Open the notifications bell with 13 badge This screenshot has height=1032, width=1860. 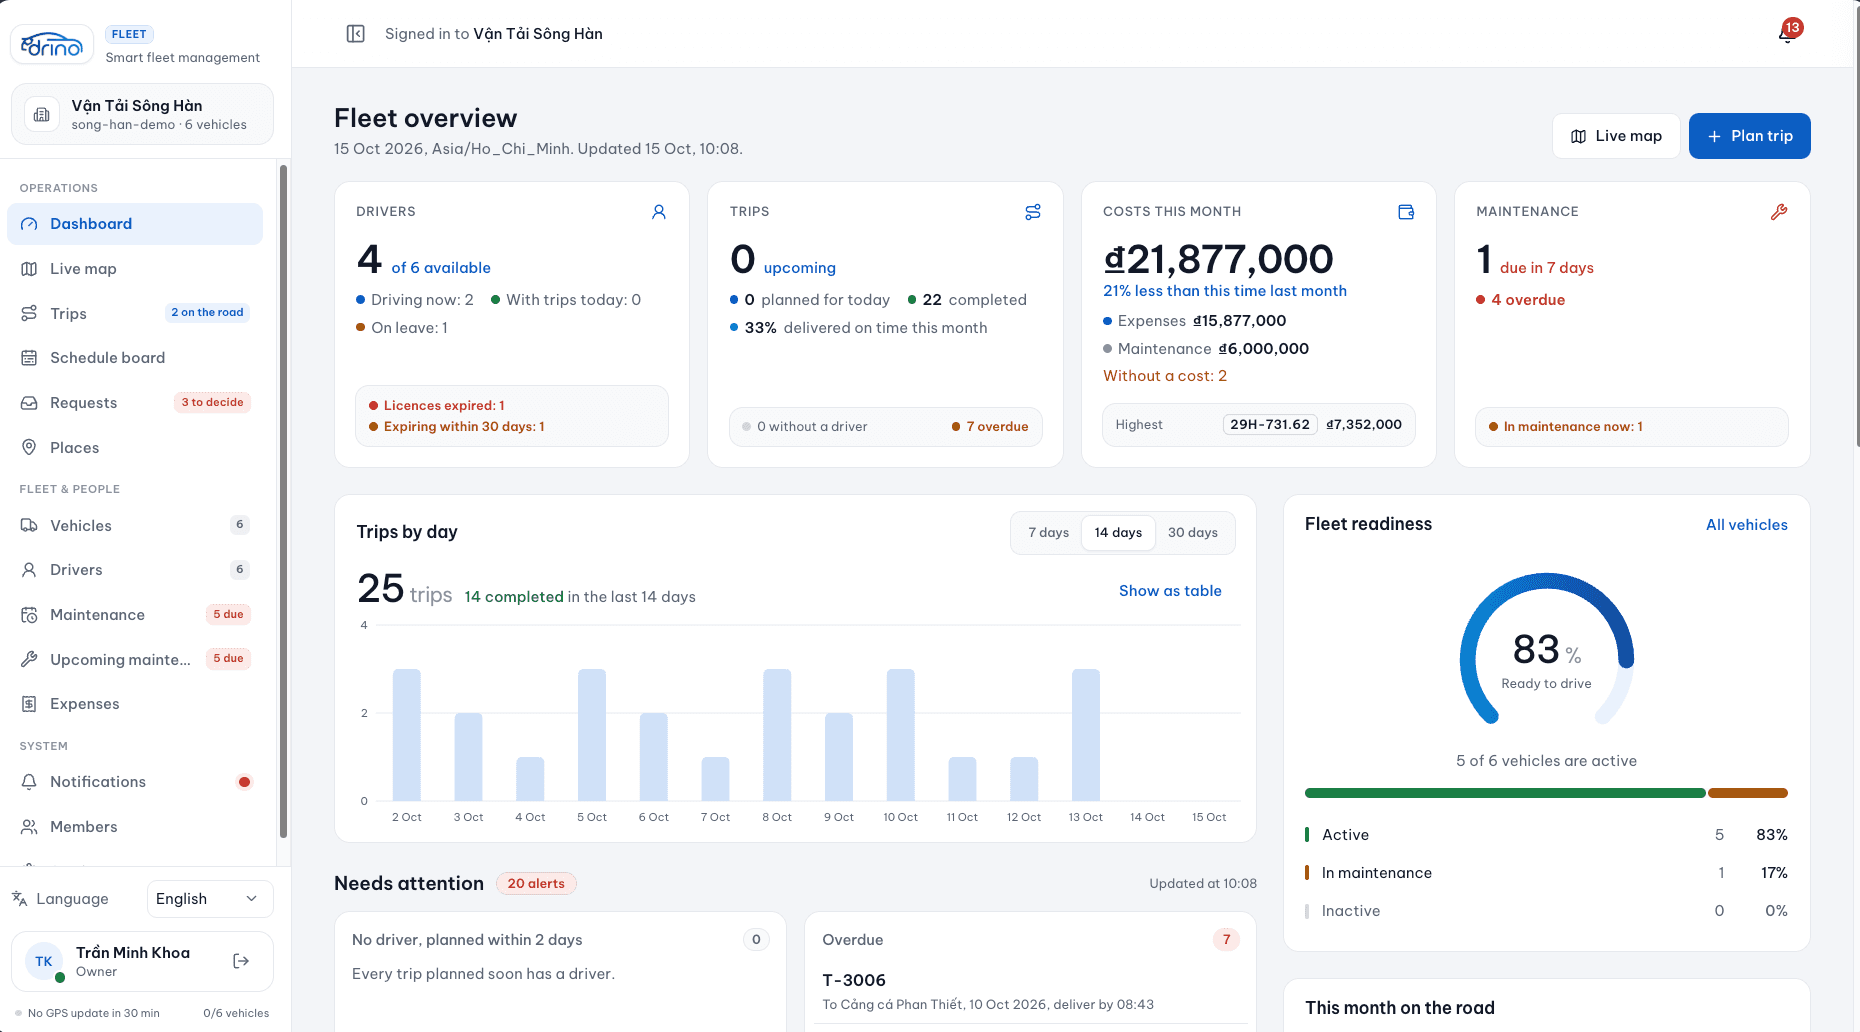tap(1788, 33)
